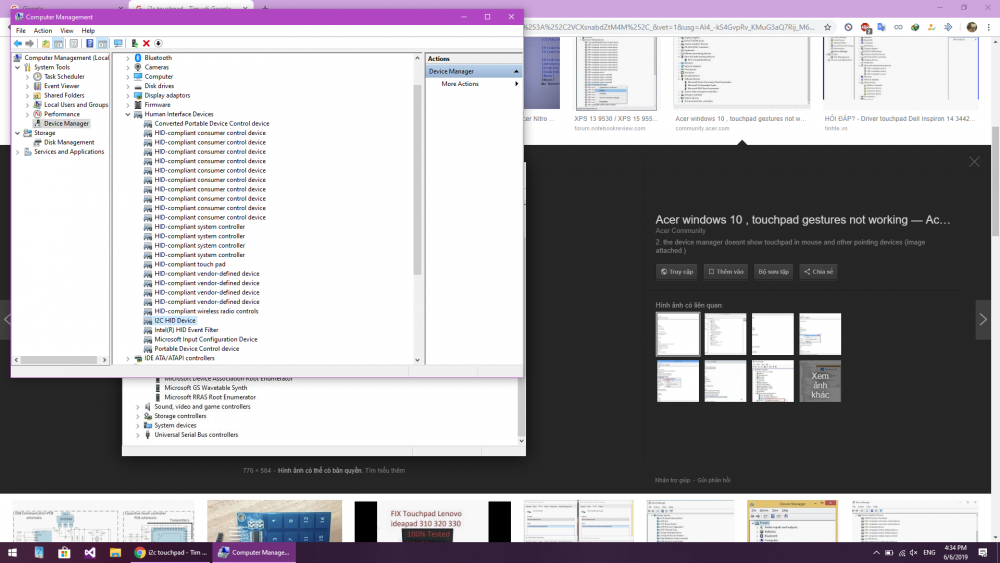This screenshot has width=1000, height=563.
Task: Click the blue Help icon in toolbar
Action: coord(89,43)
